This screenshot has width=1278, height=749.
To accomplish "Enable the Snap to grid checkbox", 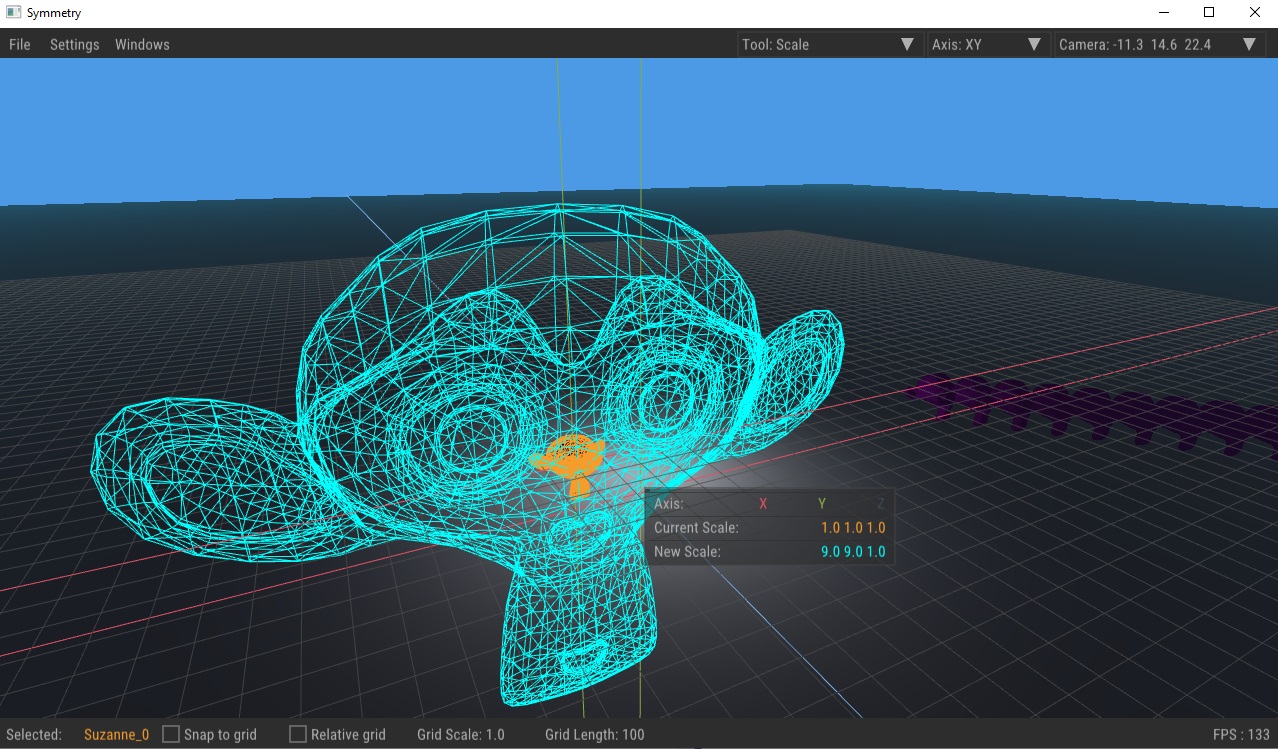I will [x=171, y=734].
